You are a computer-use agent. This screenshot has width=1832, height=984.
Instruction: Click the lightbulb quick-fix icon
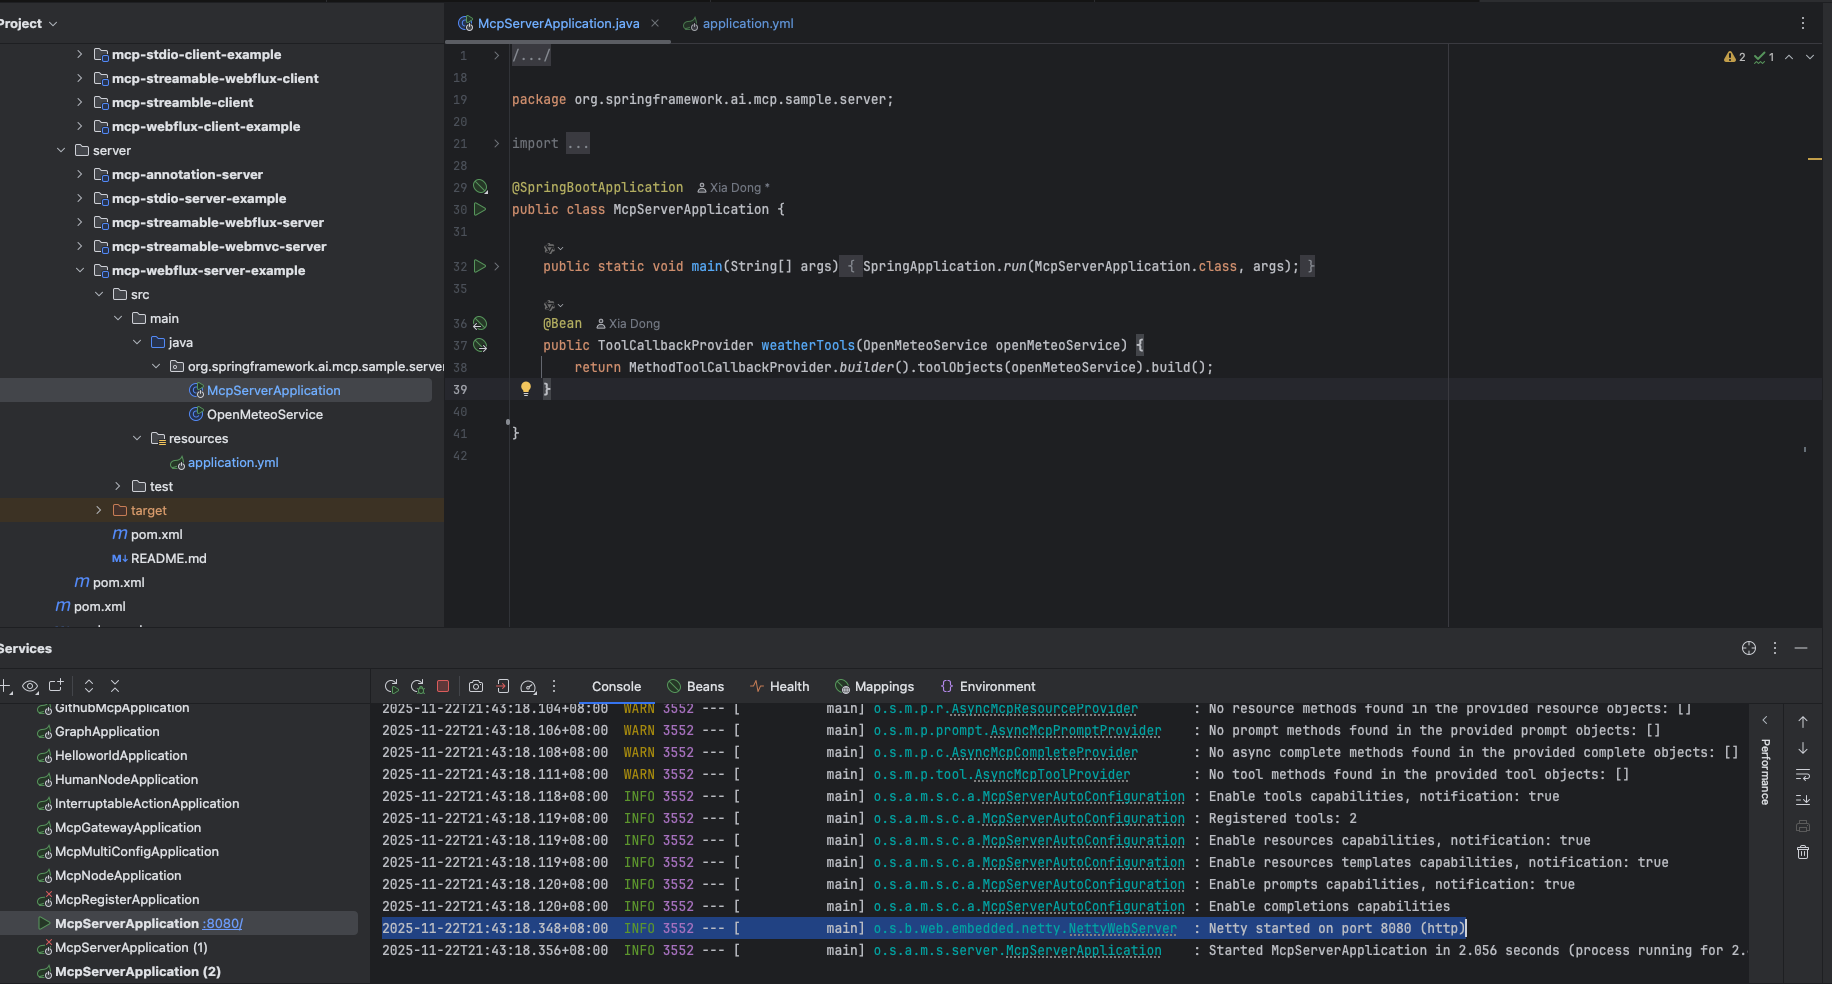[525, 389]
